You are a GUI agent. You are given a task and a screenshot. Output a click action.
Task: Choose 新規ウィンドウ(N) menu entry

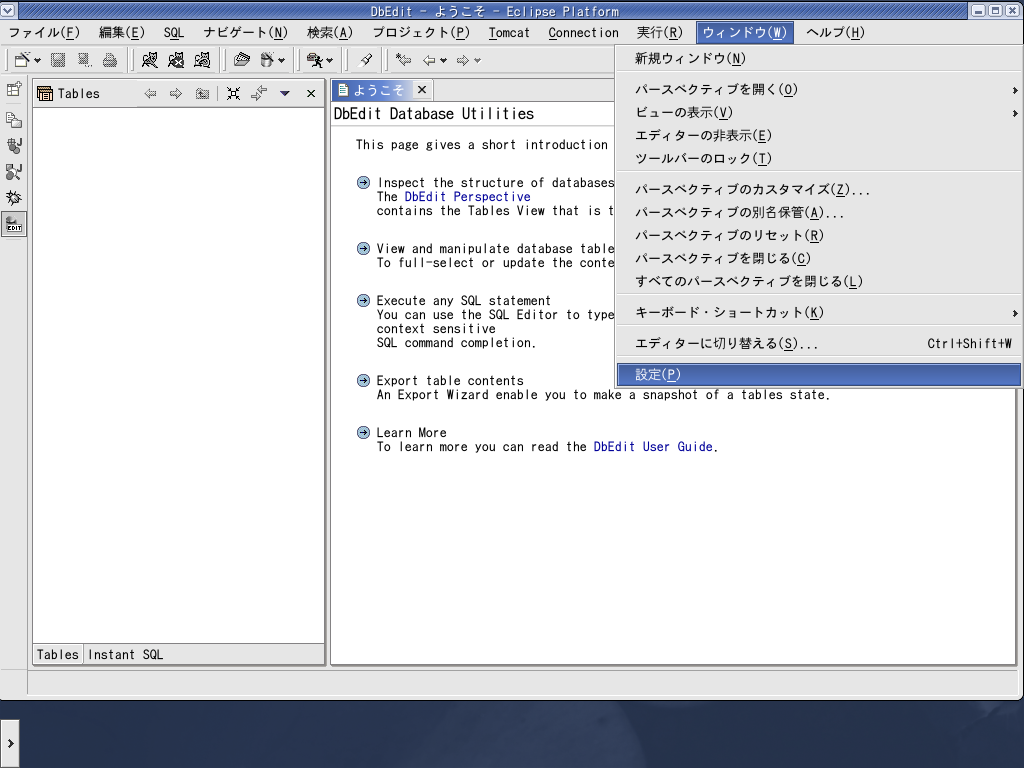(819, 59)
